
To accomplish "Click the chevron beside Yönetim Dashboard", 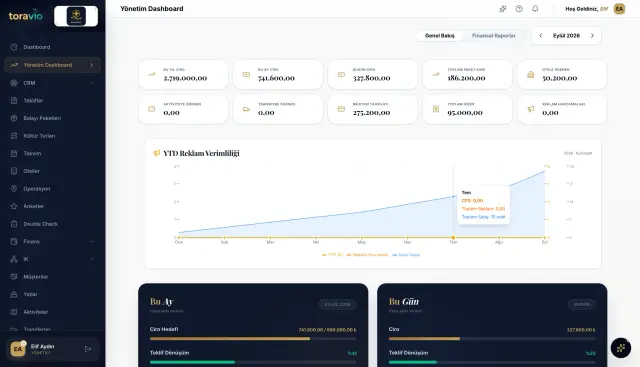I will click(91, 65).
